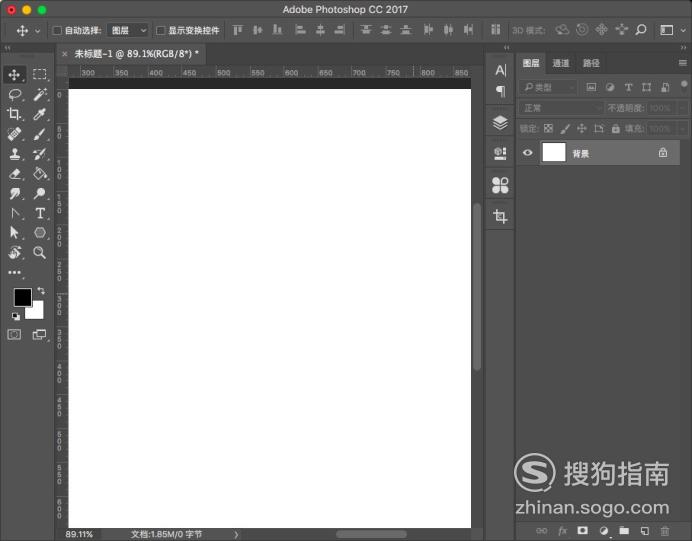Switch to the 路径 tab
The height and width of the screenshot is (541, 692).
(x=591, y=63)
